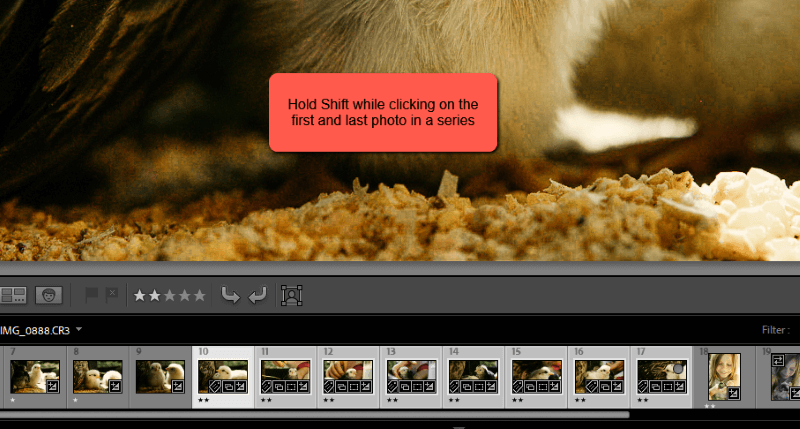The image size is (800, 429).
Task: Click the two-star rating under photo 10
Action: tap(204, 400)
